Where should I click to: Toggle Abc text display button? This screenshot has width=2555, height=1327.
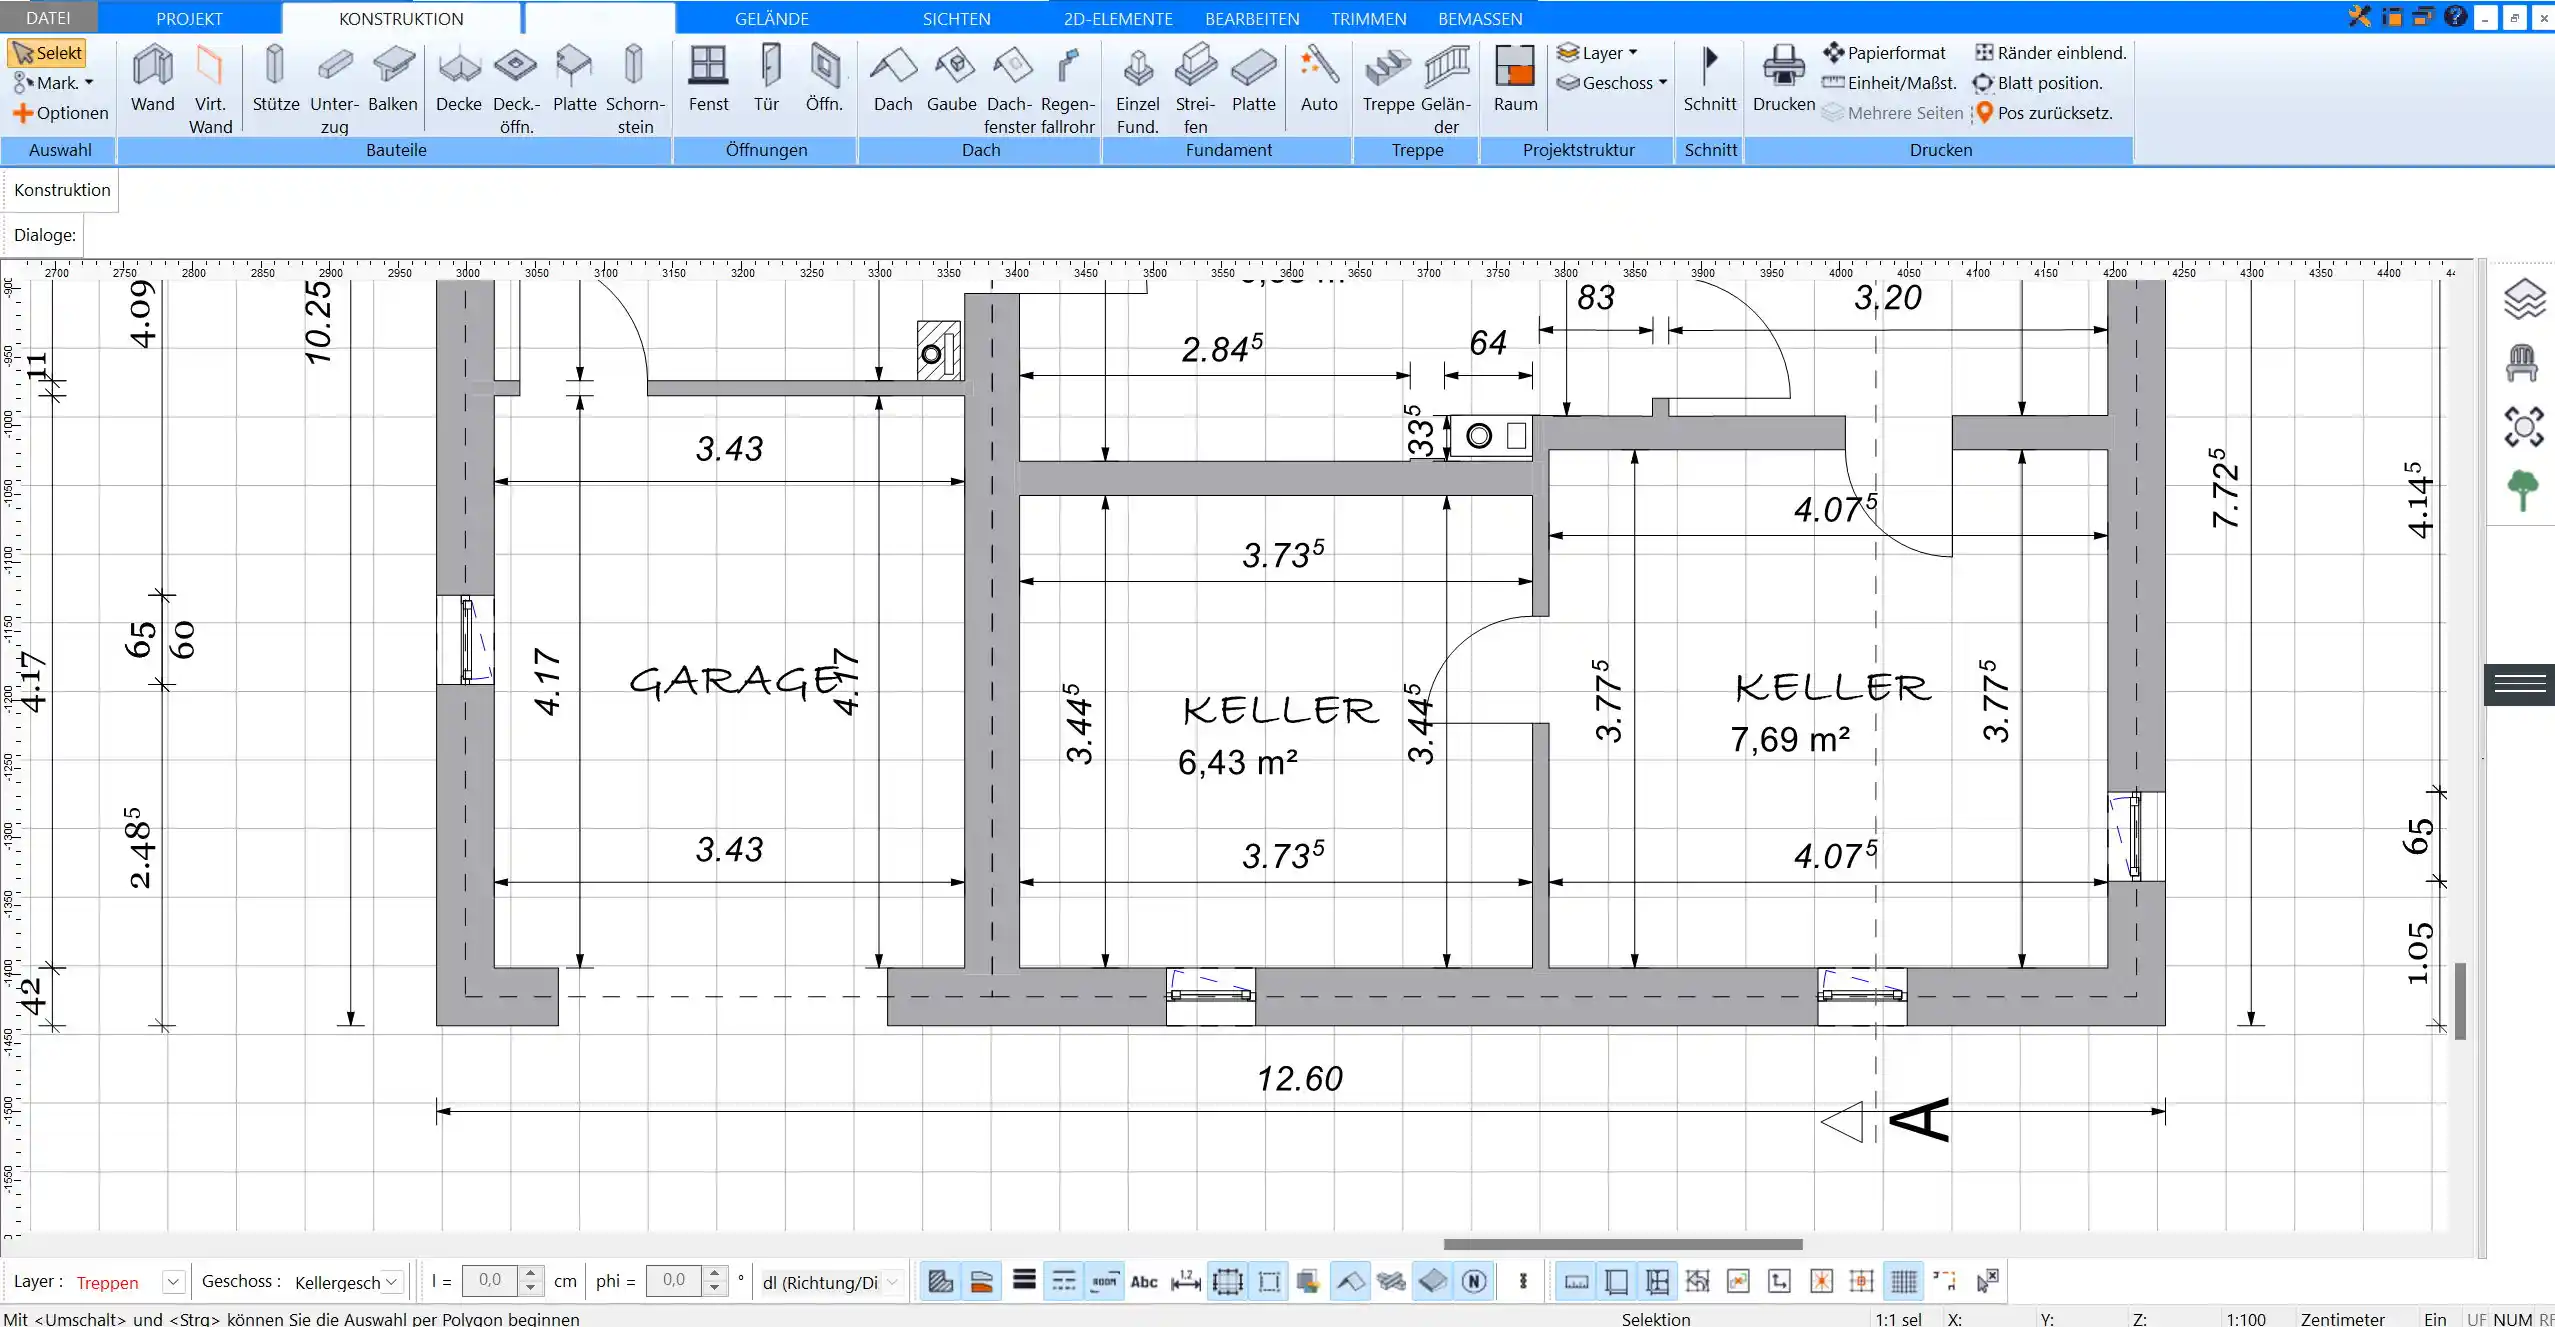[x=1144, y=1281]
